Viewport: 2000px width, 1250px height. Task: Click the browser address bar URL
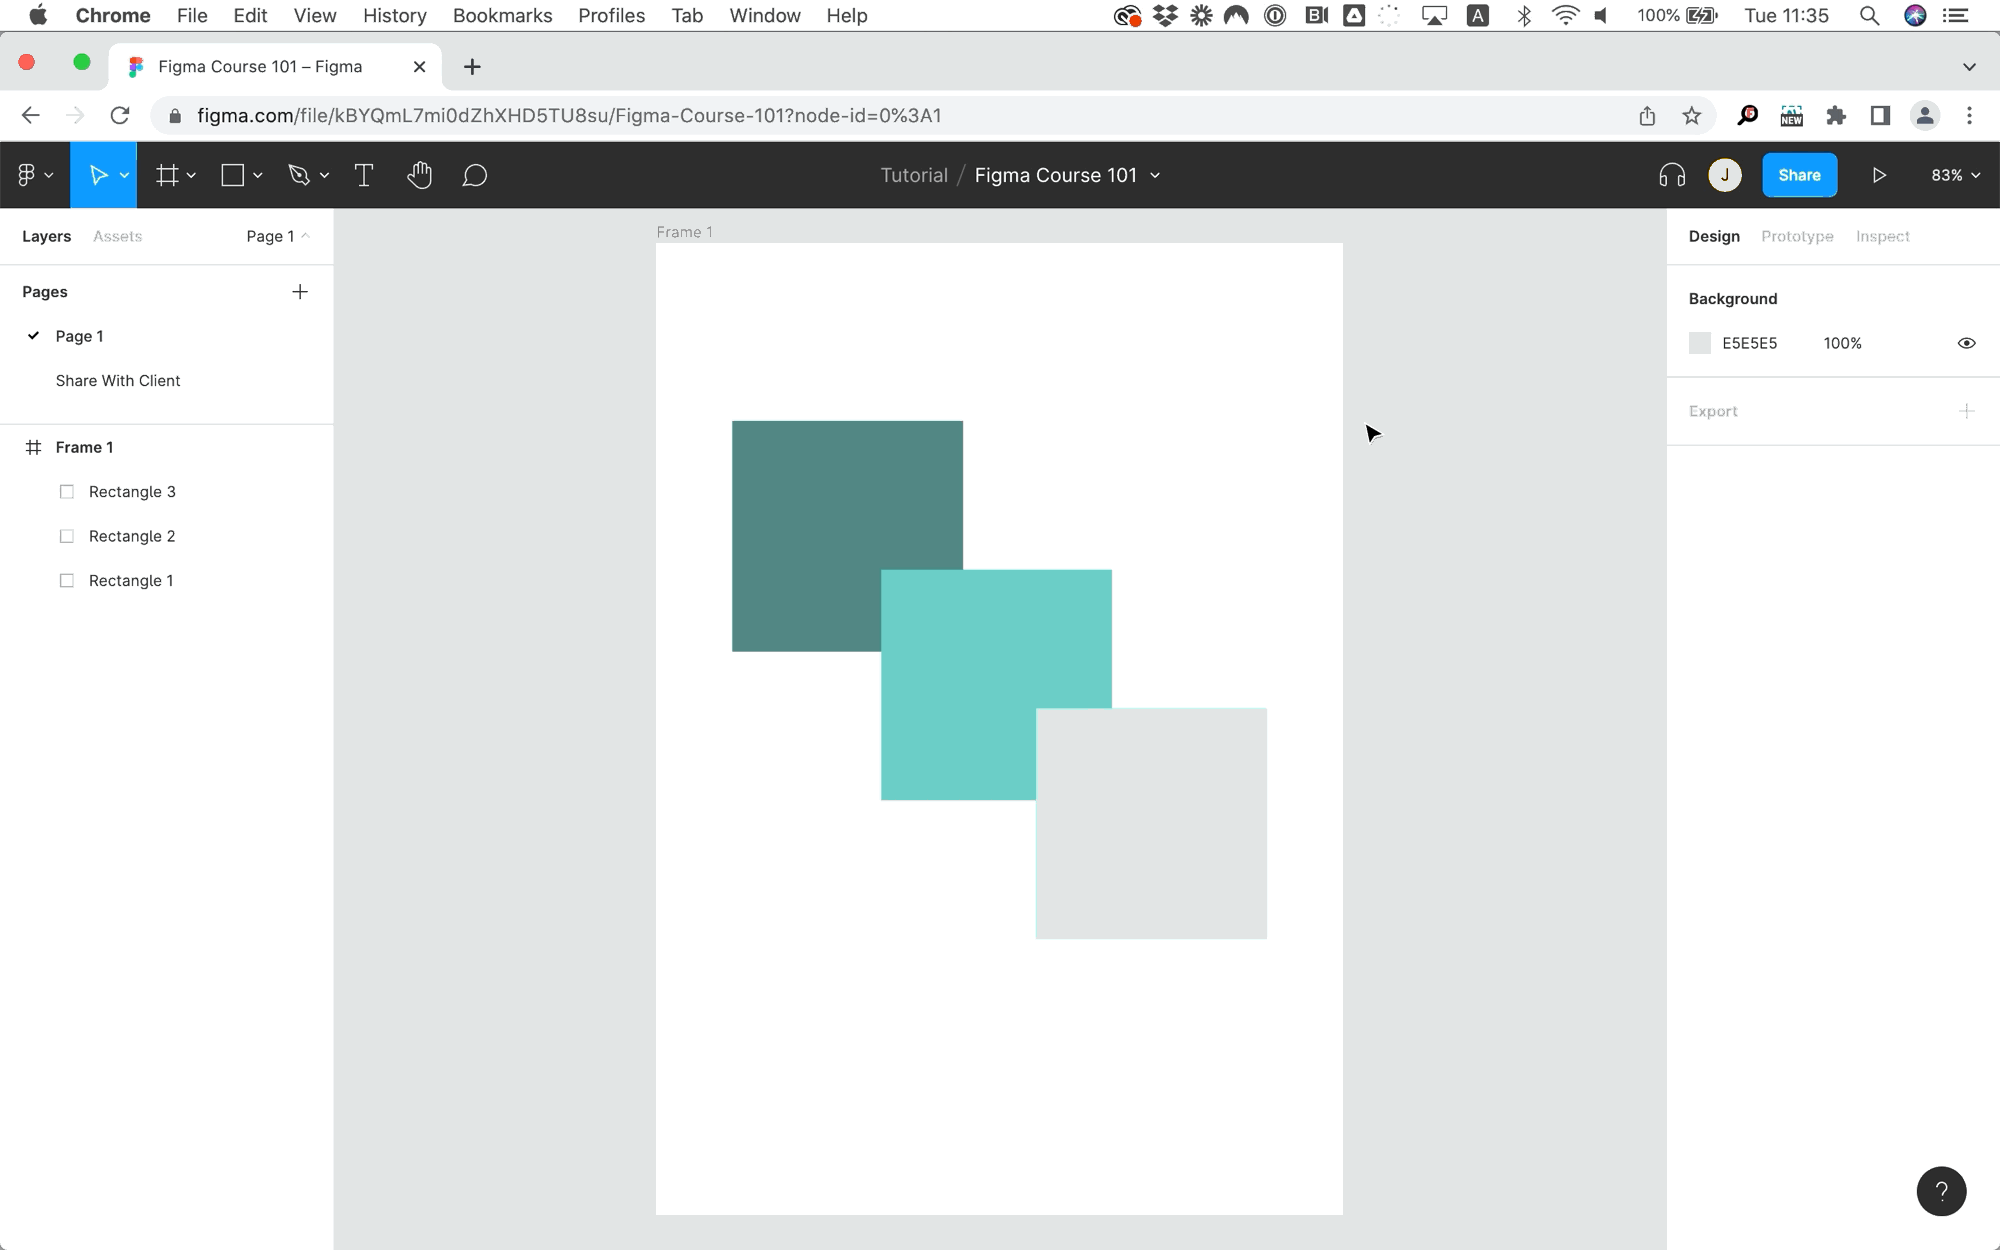point(569,116)
